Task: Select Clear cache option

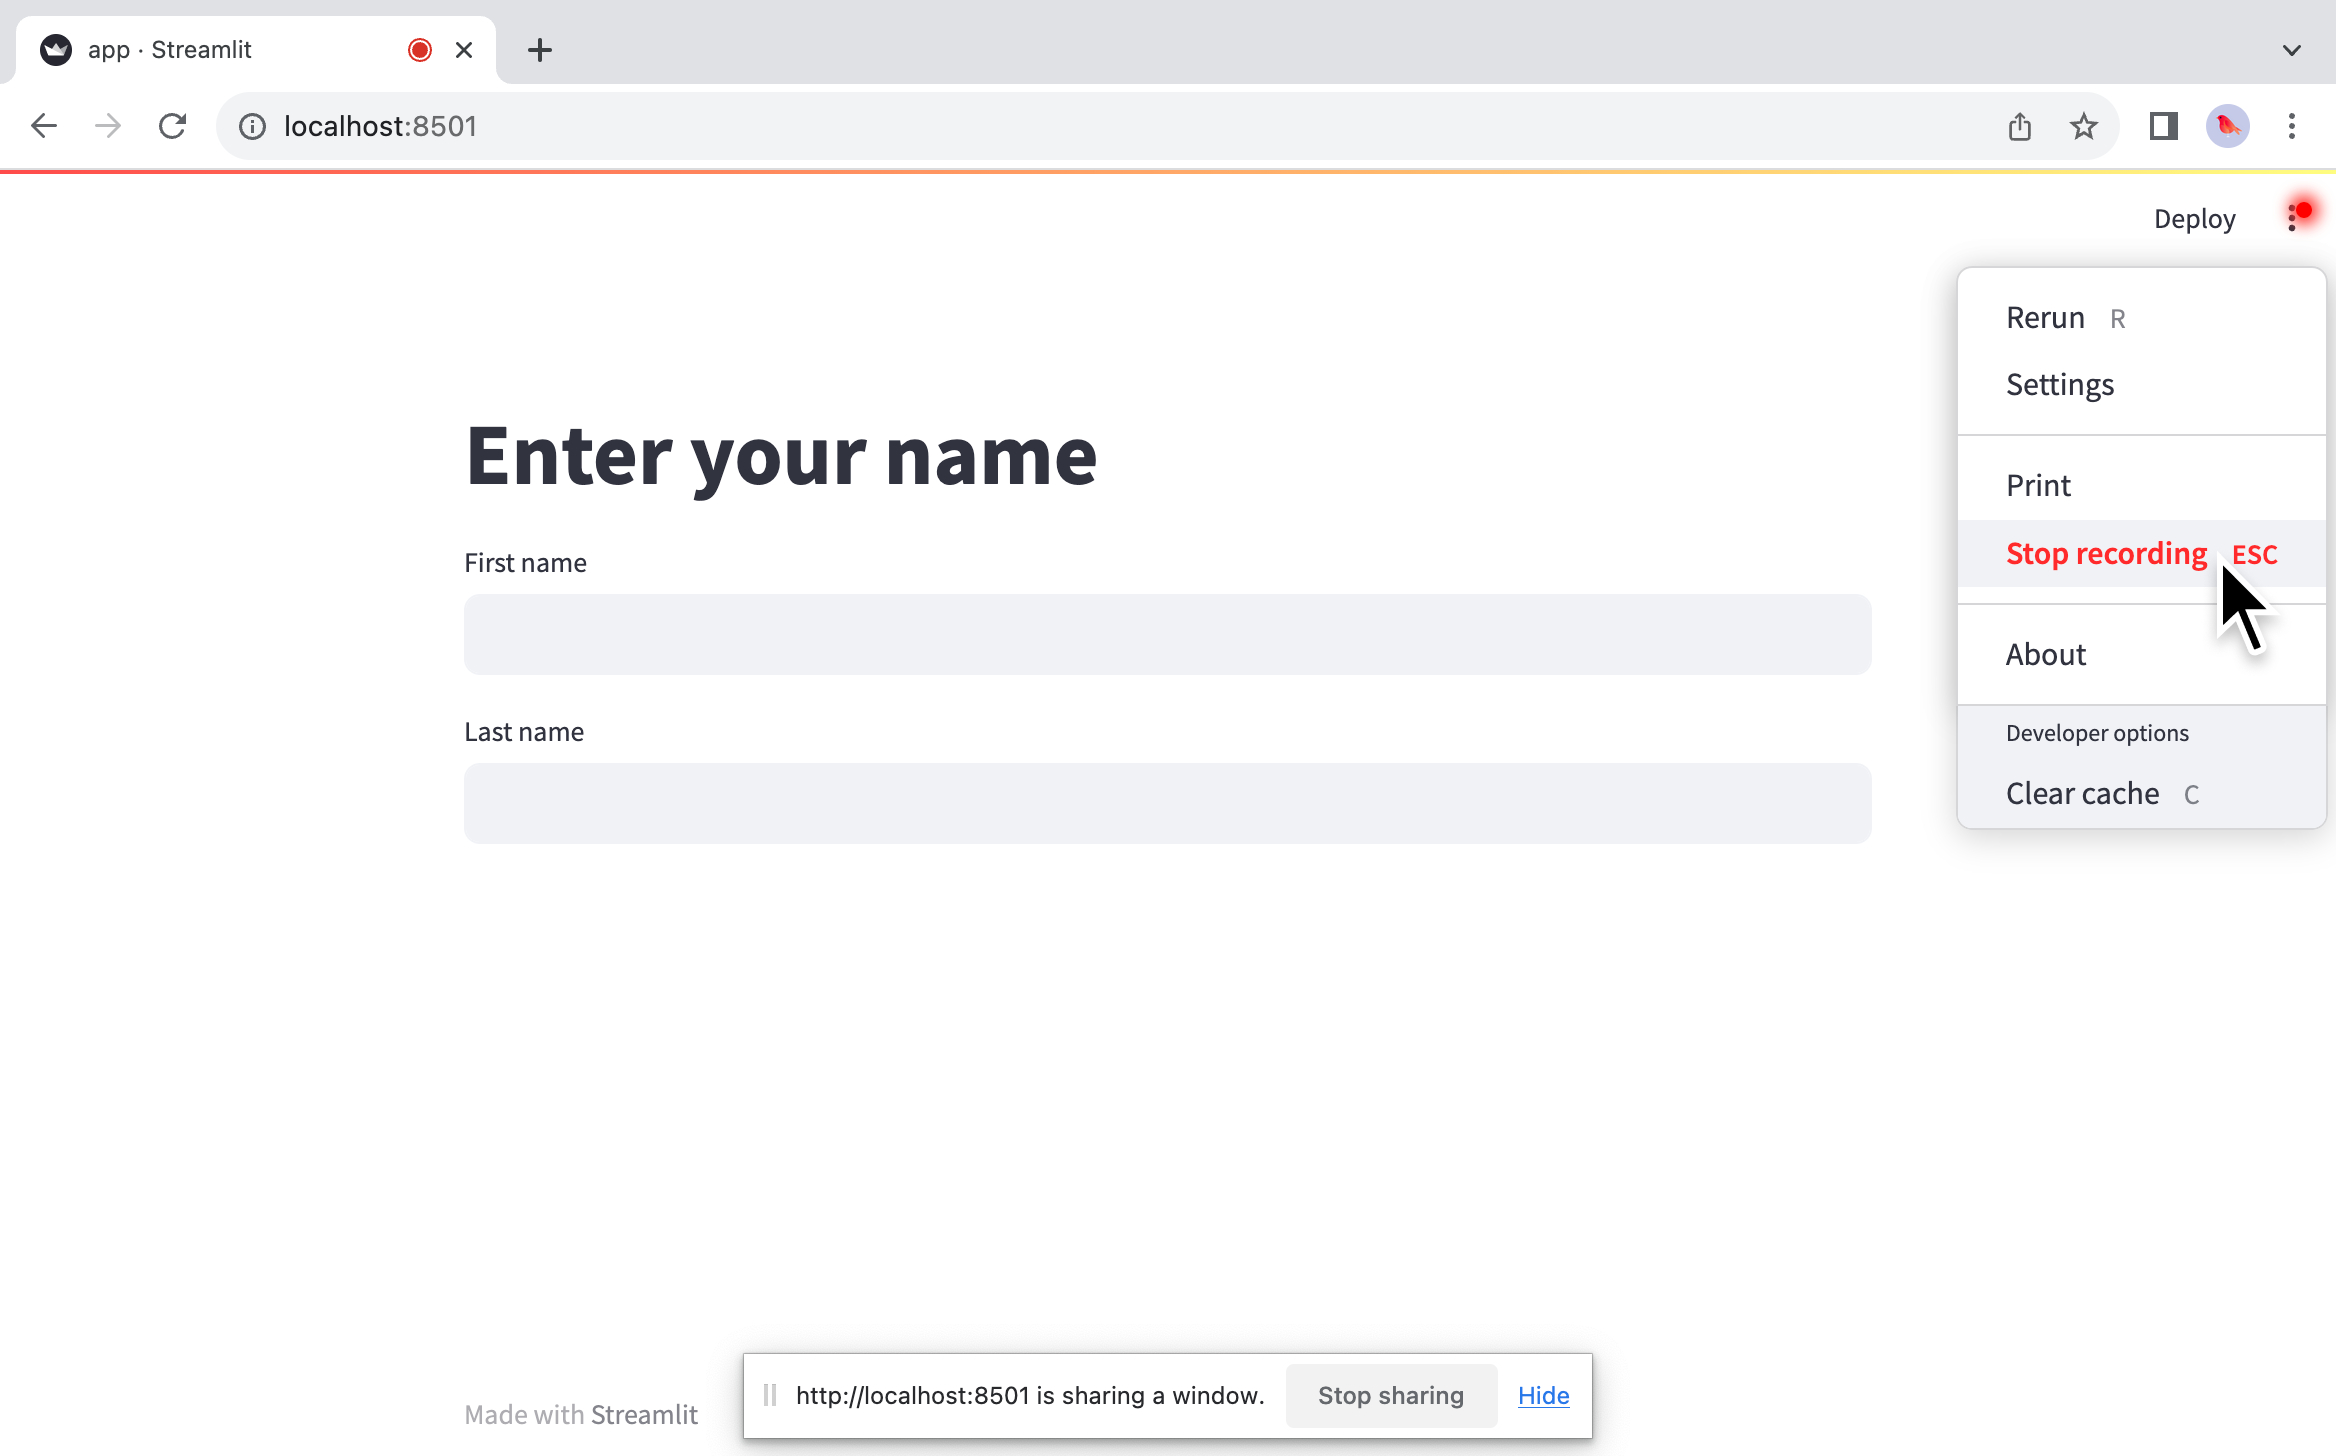Action: 2084,792
